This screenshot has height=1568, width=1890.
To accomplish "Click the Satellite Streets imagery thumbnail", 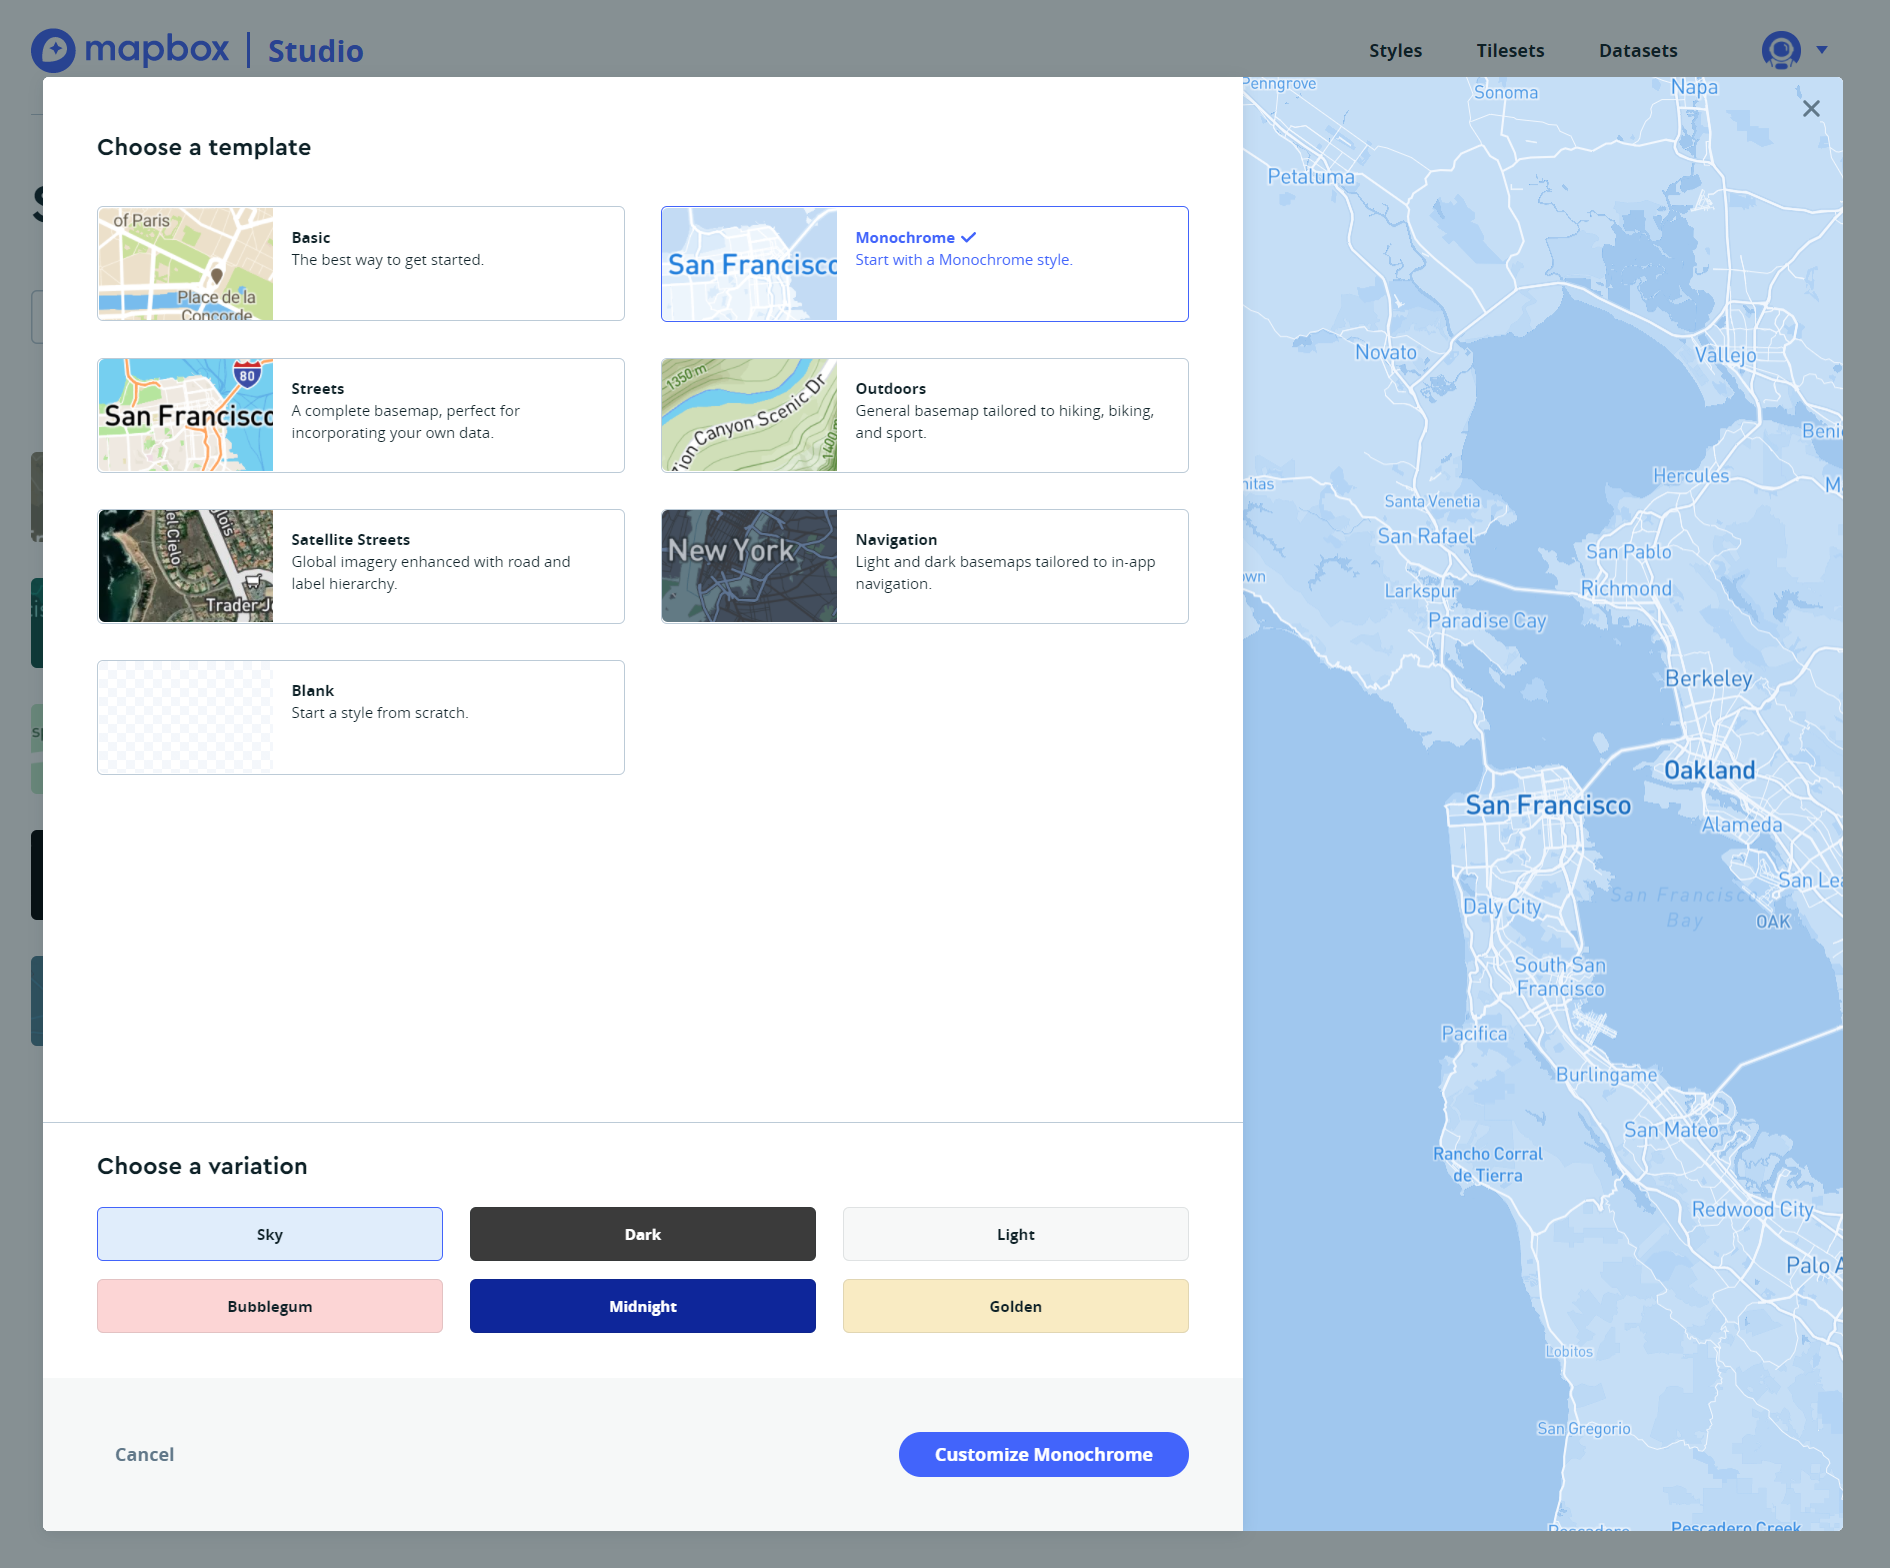I will point(186,566).
